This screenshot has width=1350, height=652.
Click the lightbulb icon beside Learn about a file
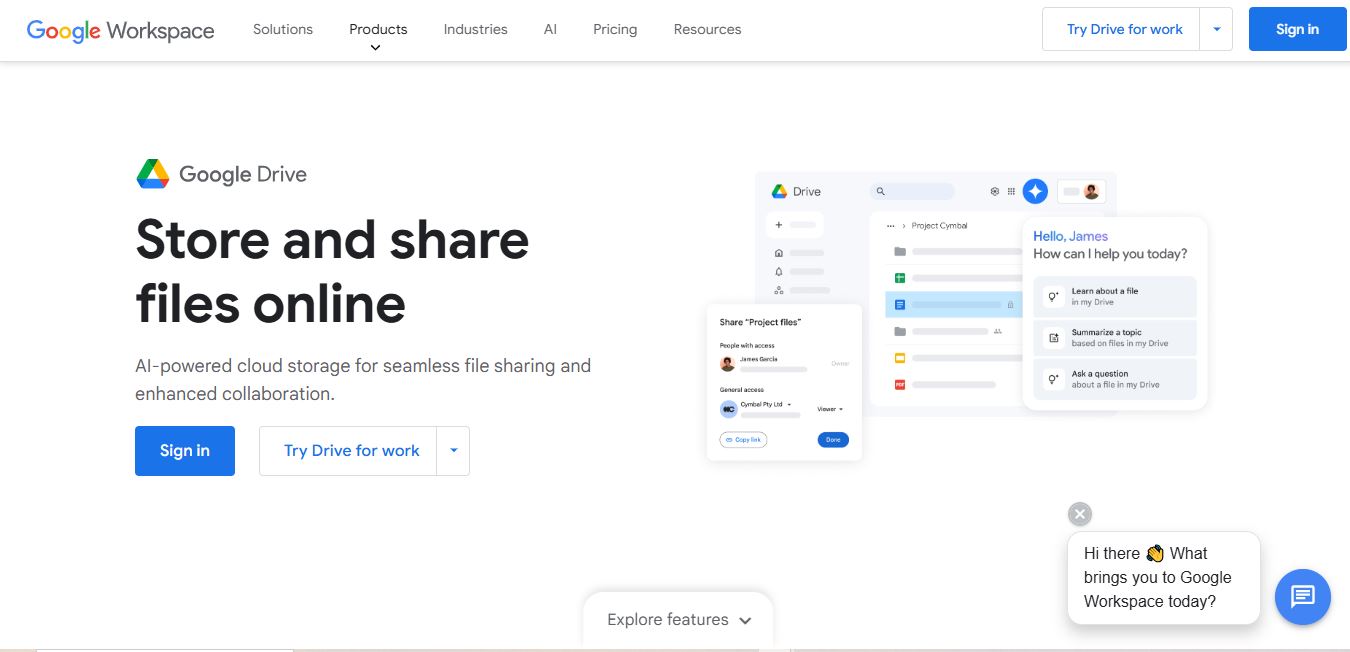point(1053,296)
